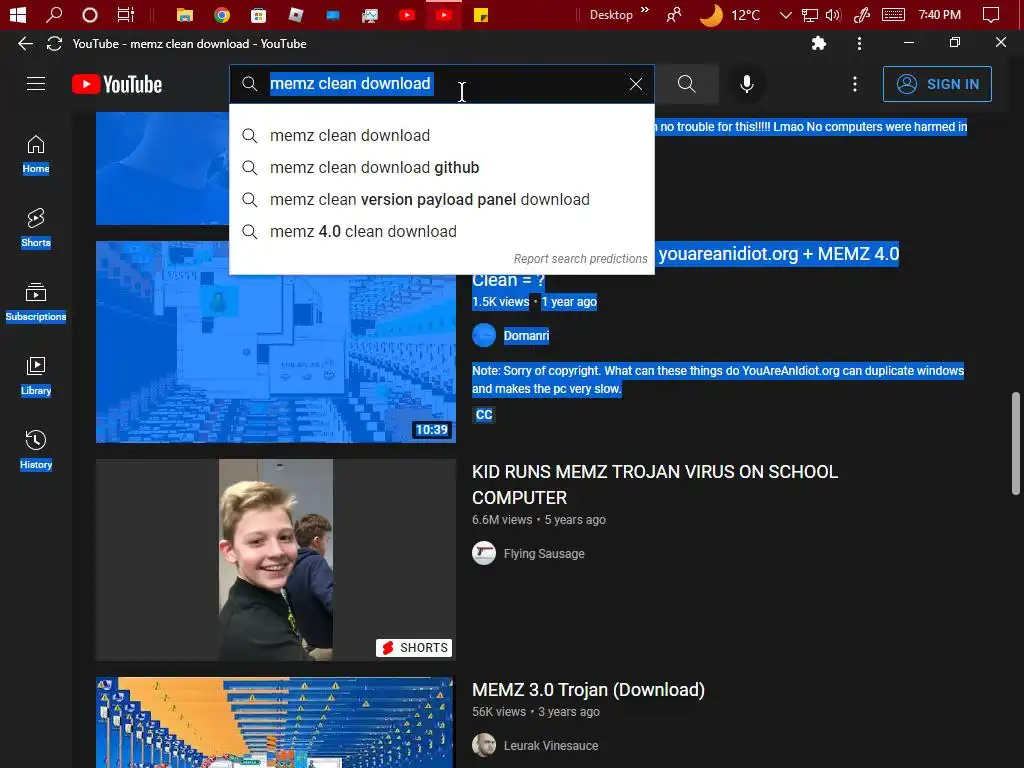The image size is (1024, 768).
Task: Open the extensions puzzle-piece icon
Action: click(818, 44)
